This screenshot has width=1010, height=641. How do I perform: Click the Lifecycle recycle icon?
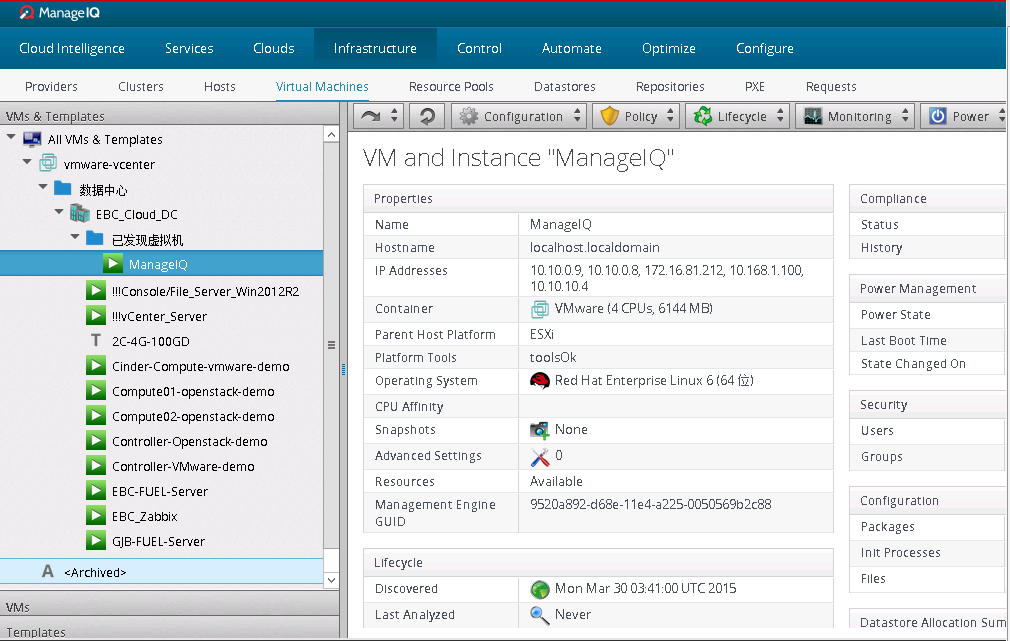[x=703, y=116]
